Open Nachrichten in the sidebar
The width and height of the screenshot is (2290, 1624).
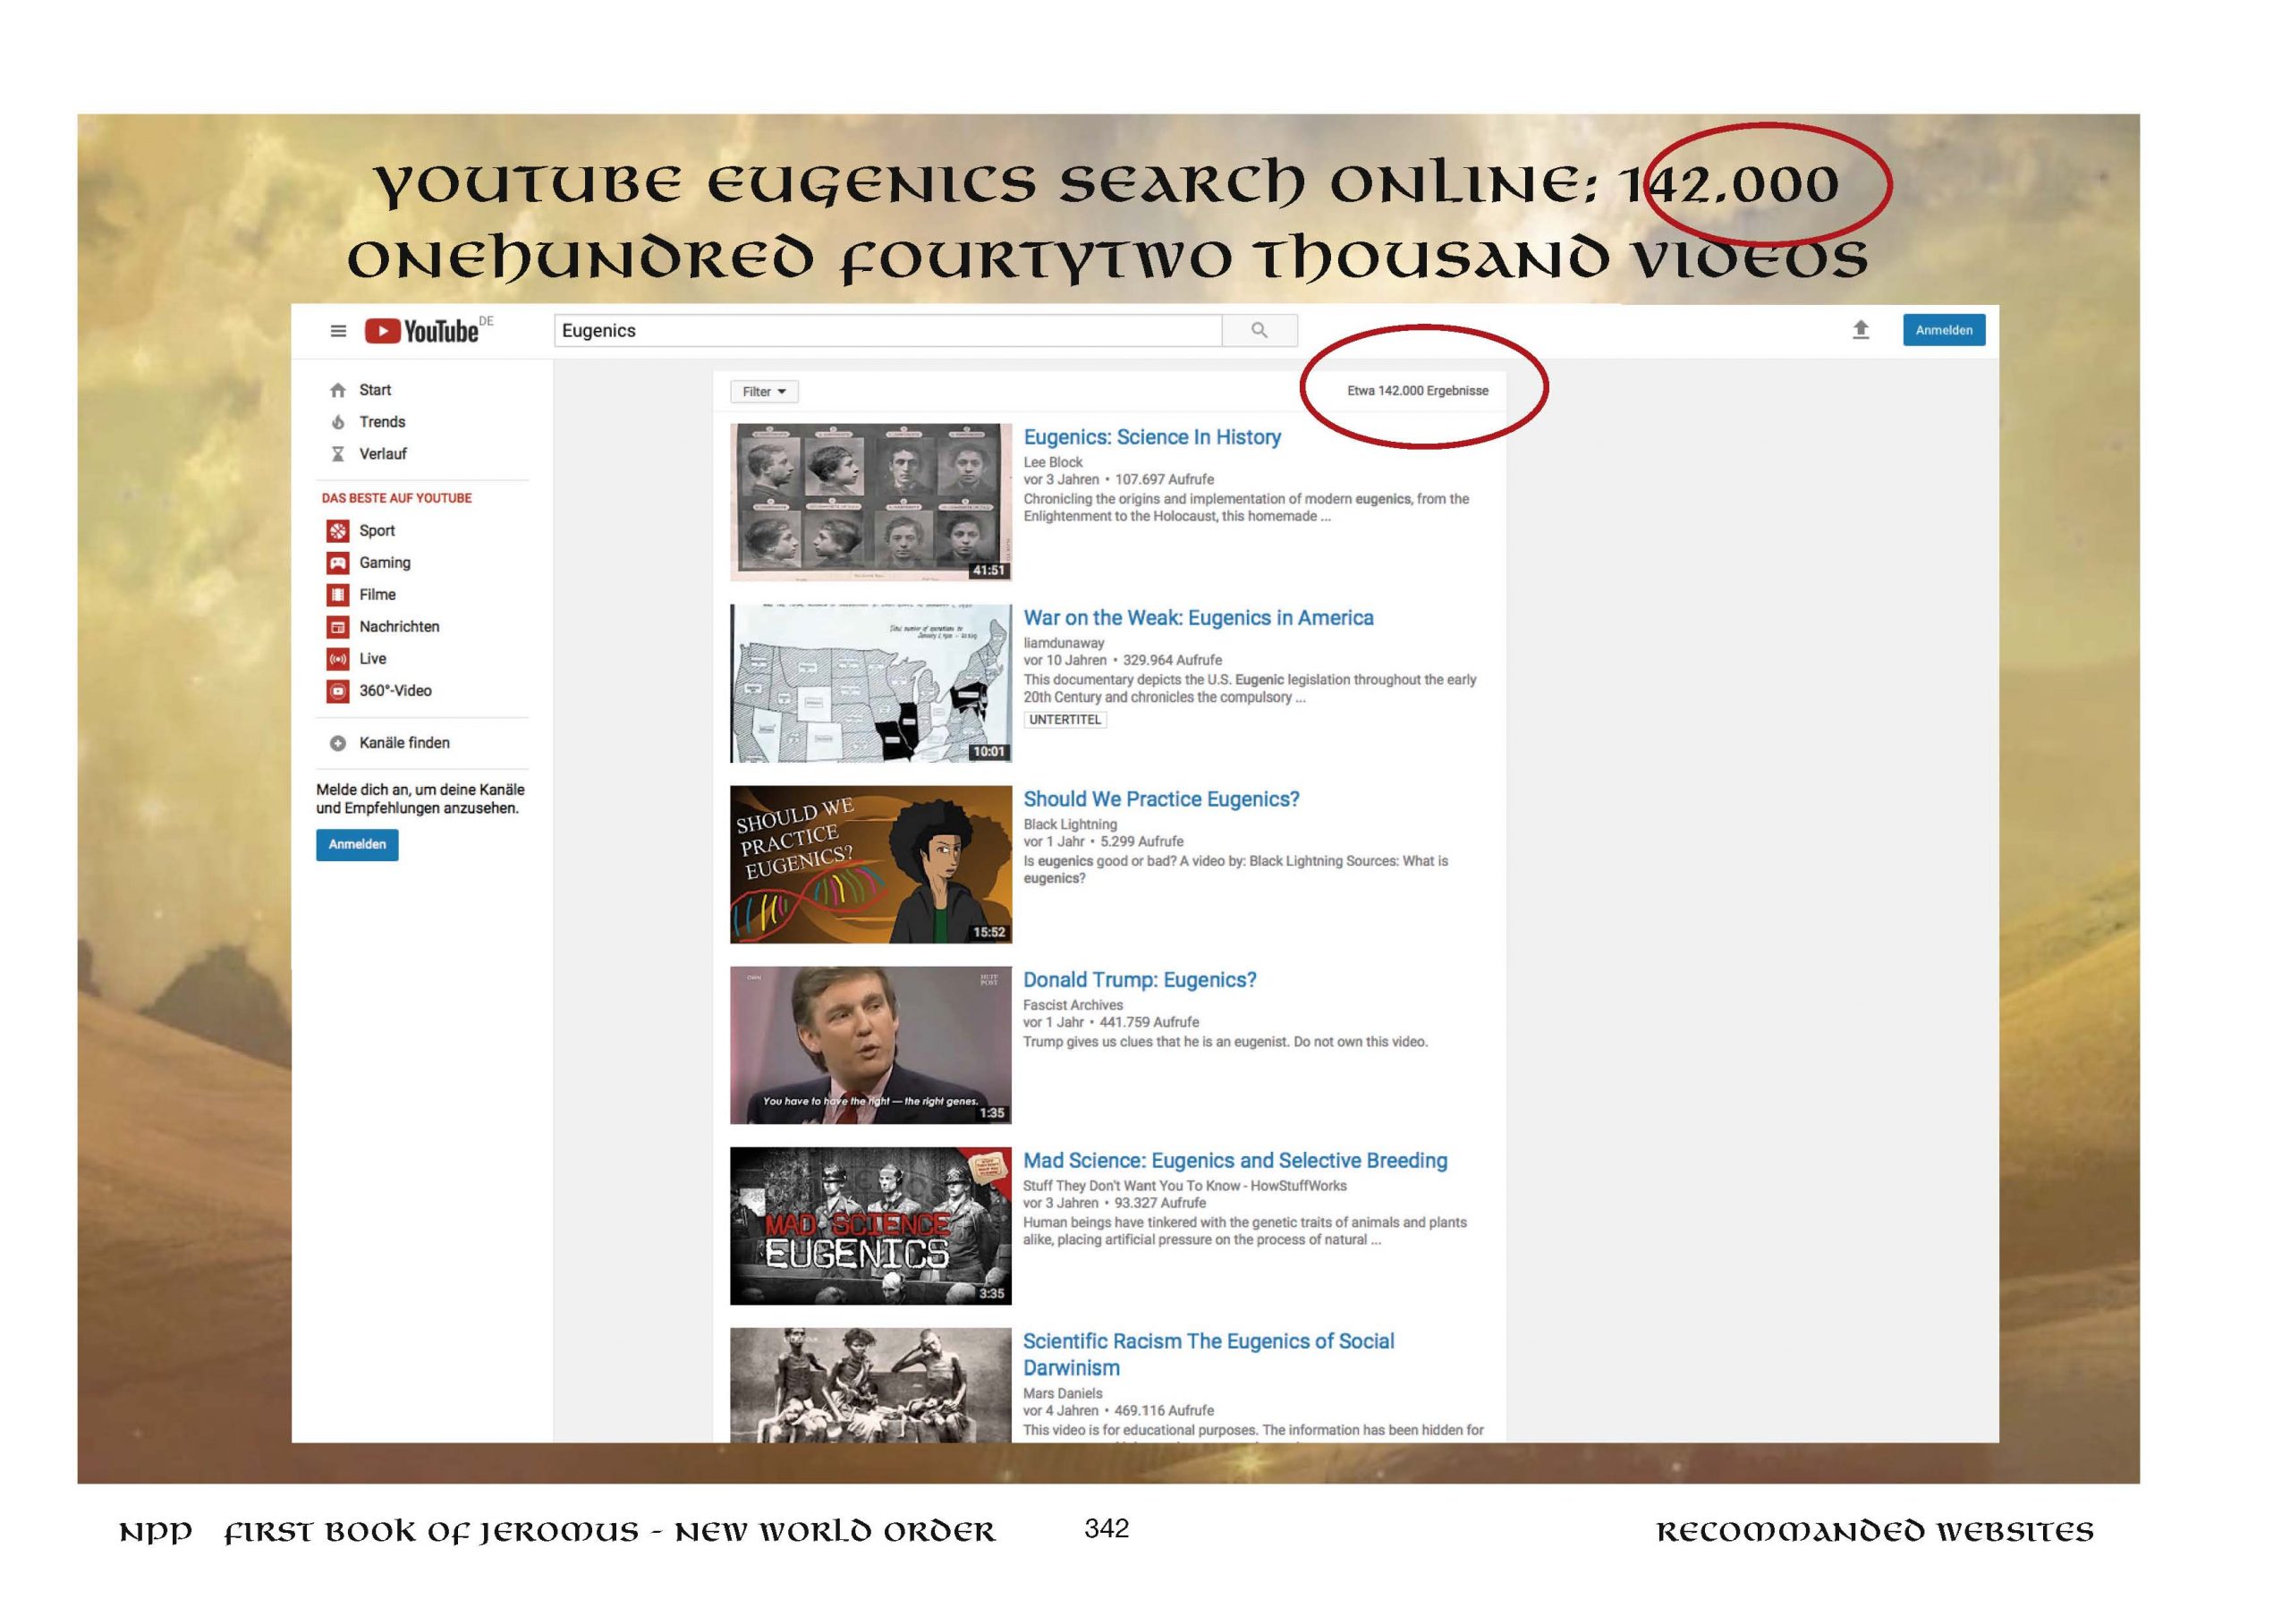(x=399, y=627)
